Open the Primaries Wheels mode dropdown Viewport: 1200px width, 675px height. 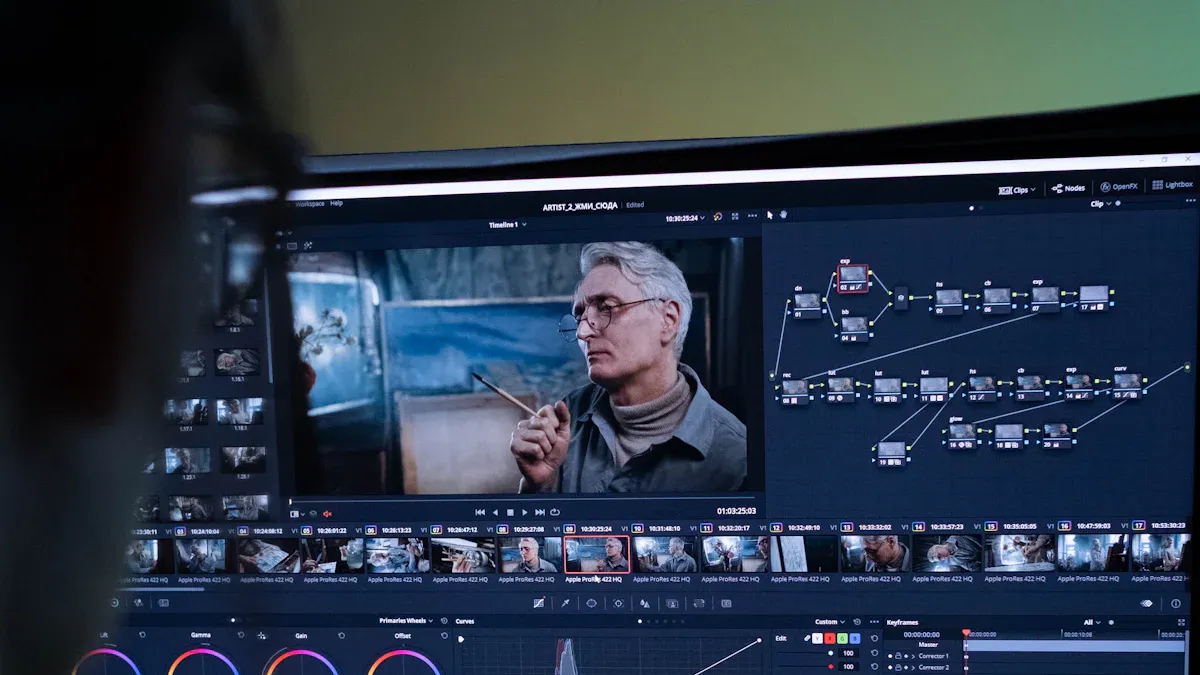(x=406, y=621)
